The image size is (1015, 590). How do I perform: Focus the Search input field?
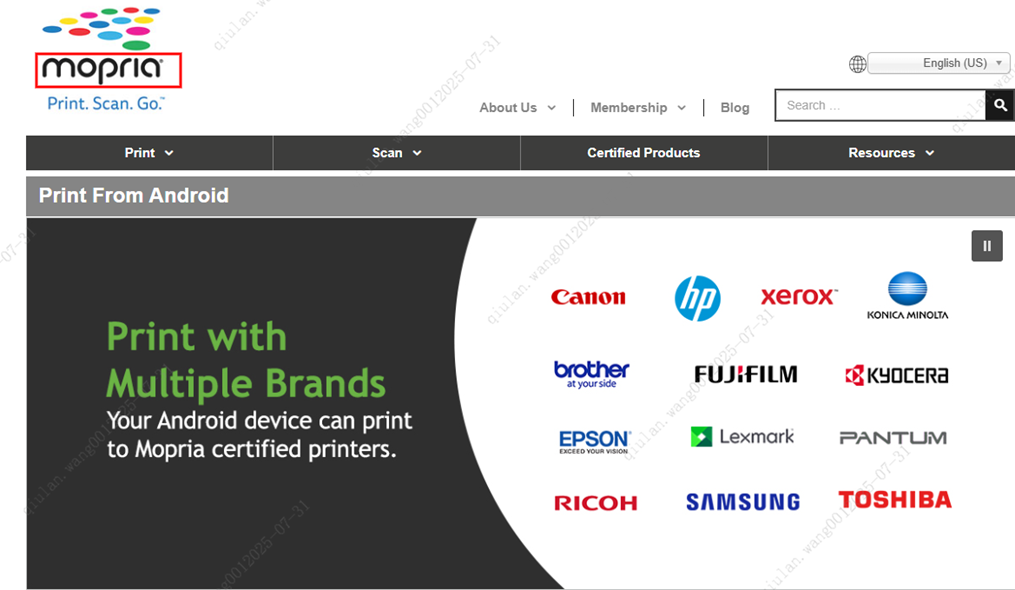pyautogui.click(x=880, y=105)
